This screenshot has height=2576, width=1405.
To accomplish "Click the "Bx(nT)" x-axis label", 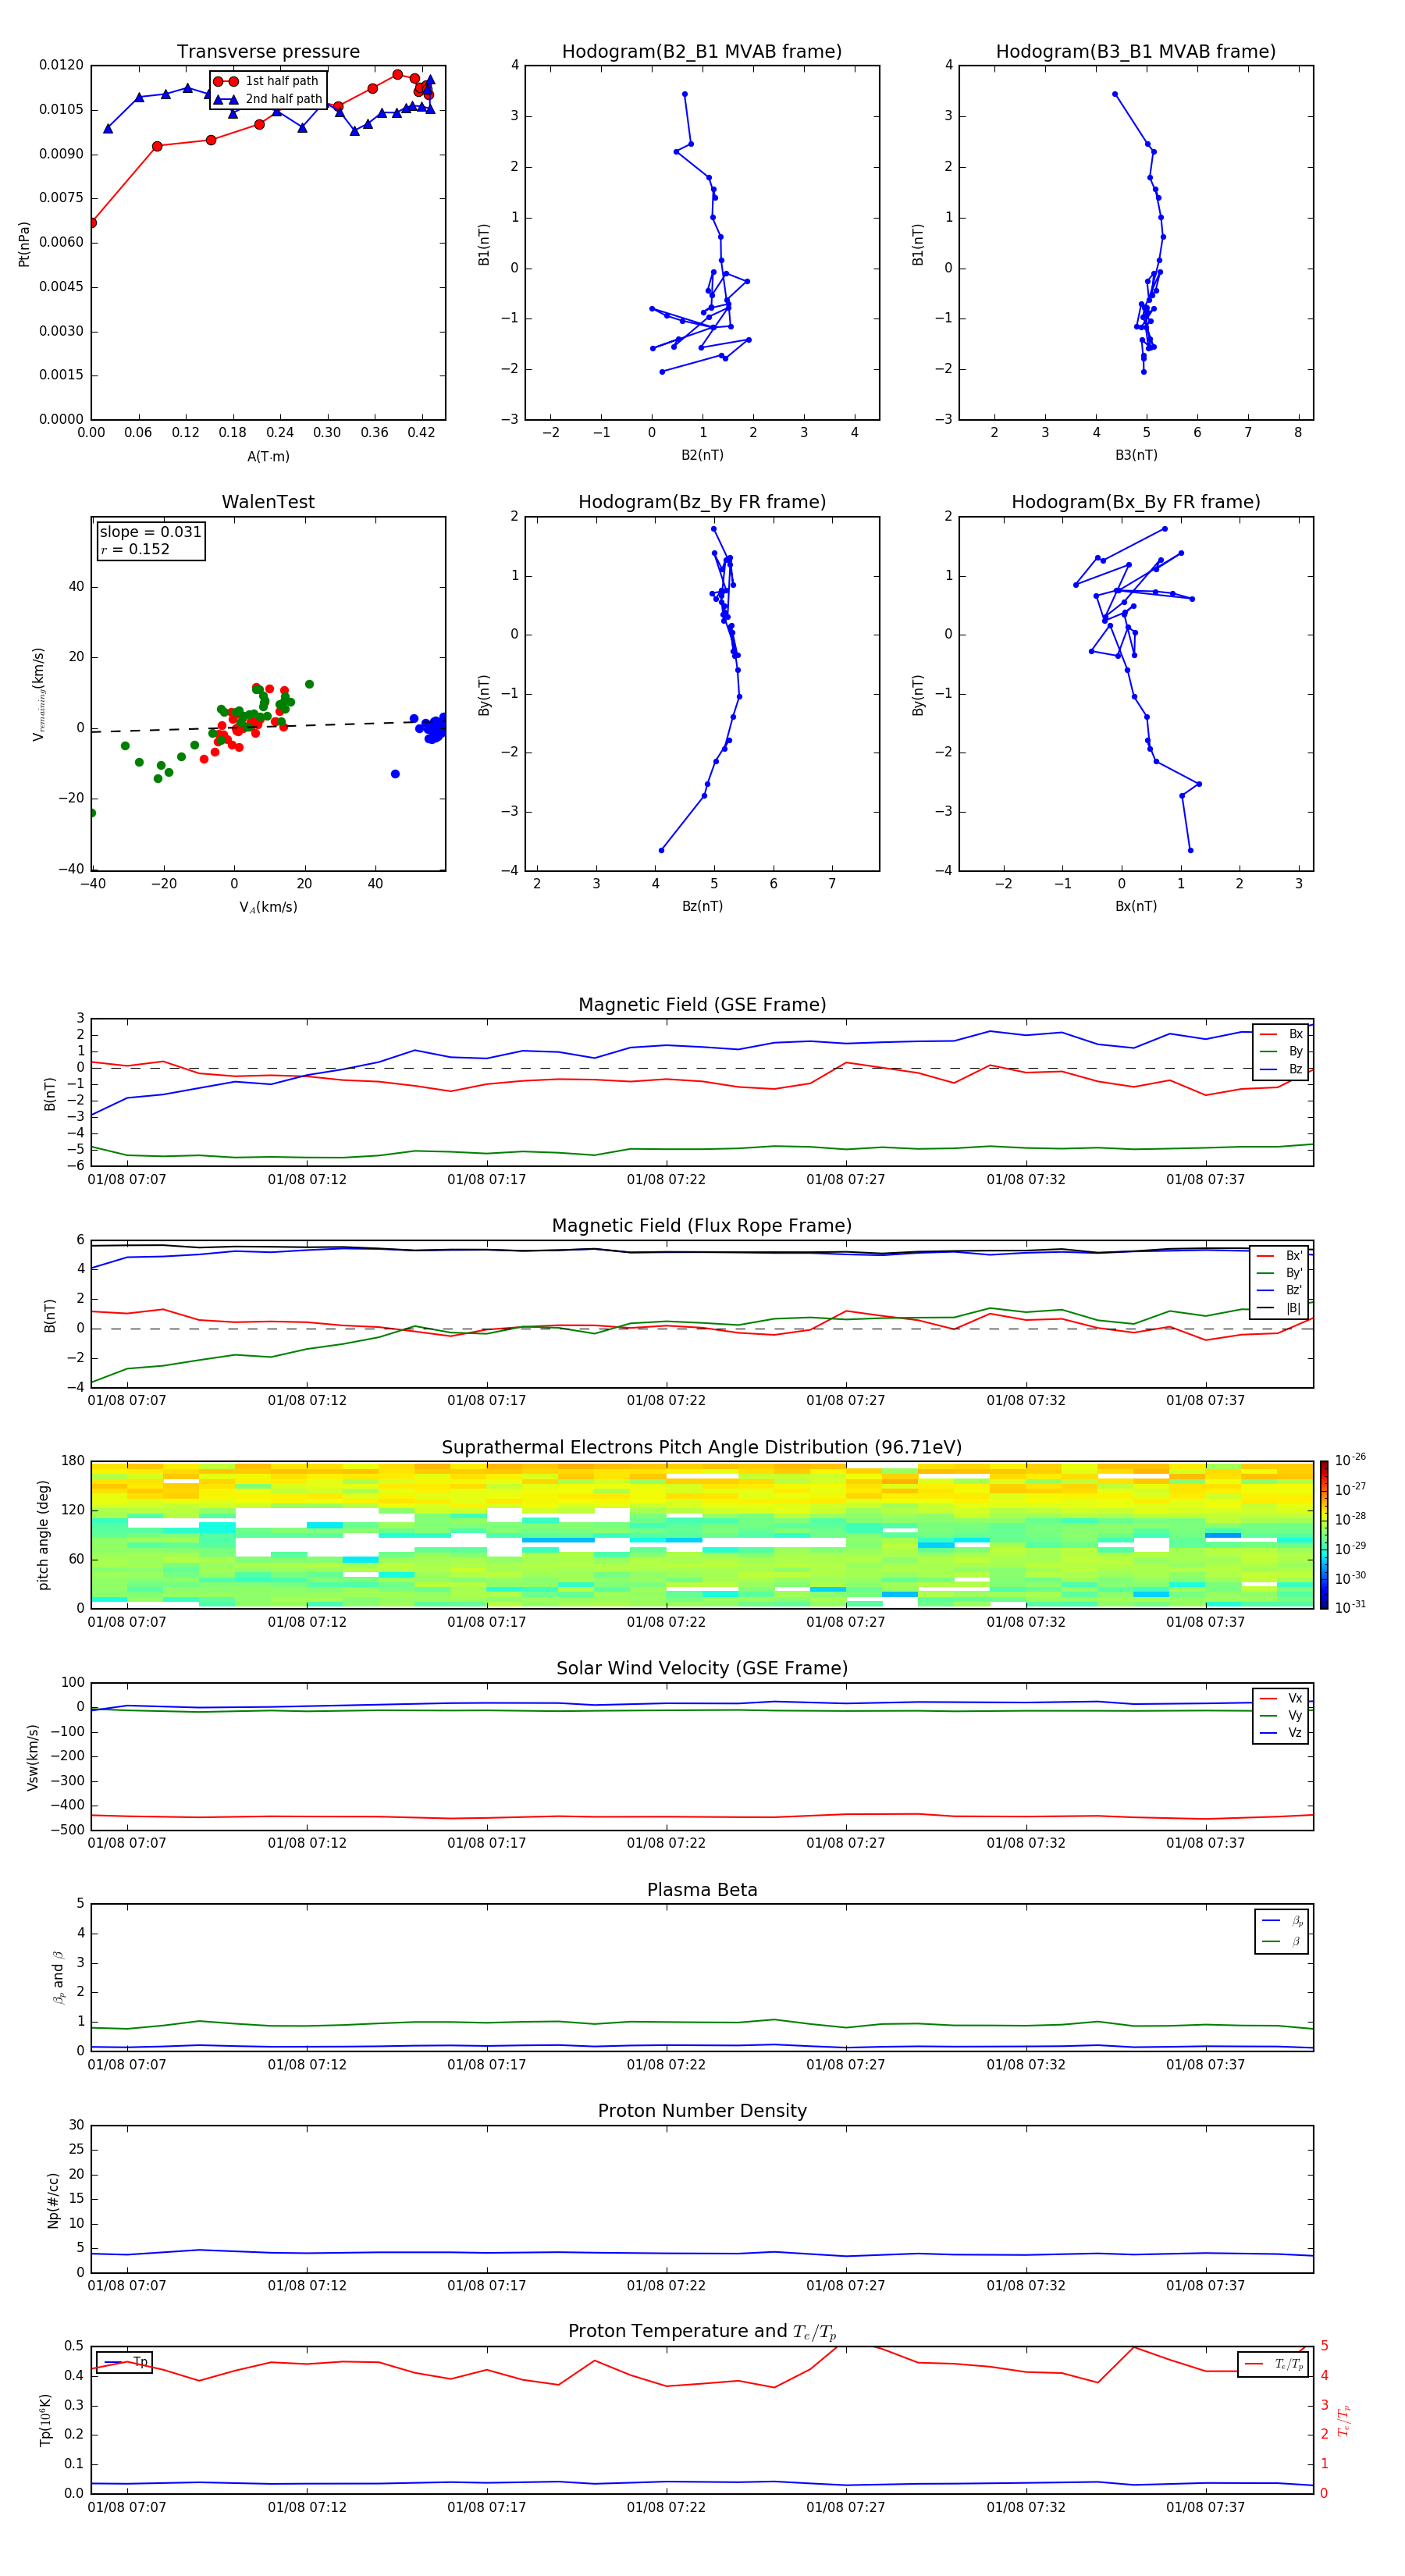I will (x=1136, y=907).
